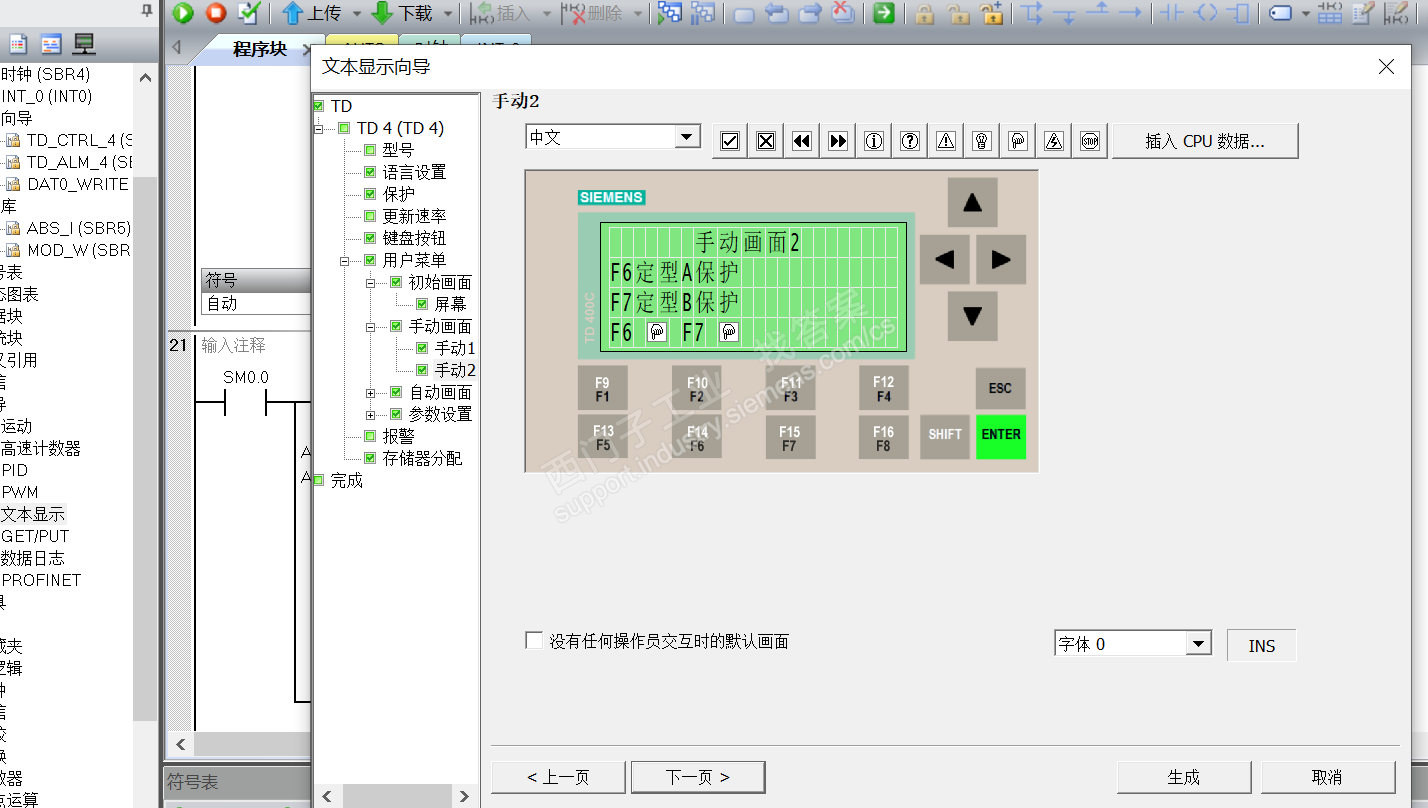Click the pin icon on left panel
The height and width of the screenshot is (808, 1428).
147,10
